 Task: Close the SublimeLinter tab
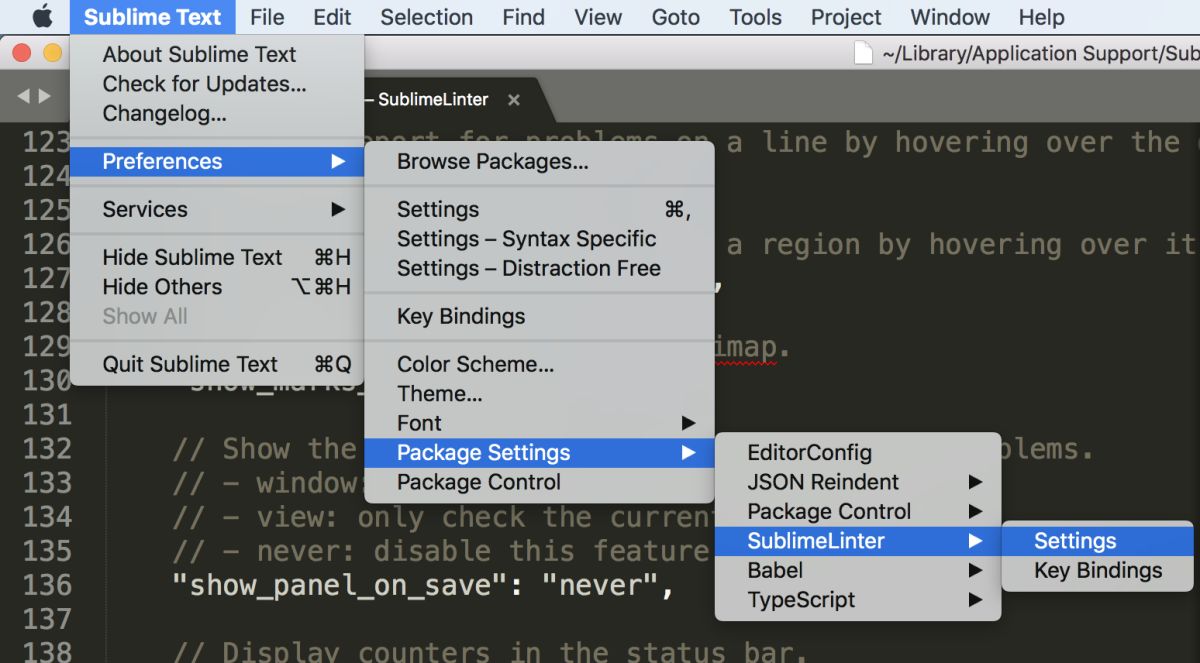(513, 100)
